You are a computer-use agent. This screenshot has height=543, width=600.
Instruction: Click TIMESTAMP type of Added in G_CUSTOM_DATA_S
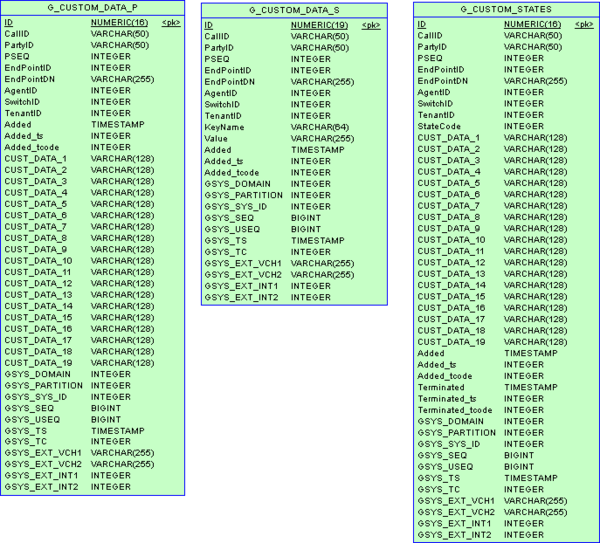click(x=318, y=150)
